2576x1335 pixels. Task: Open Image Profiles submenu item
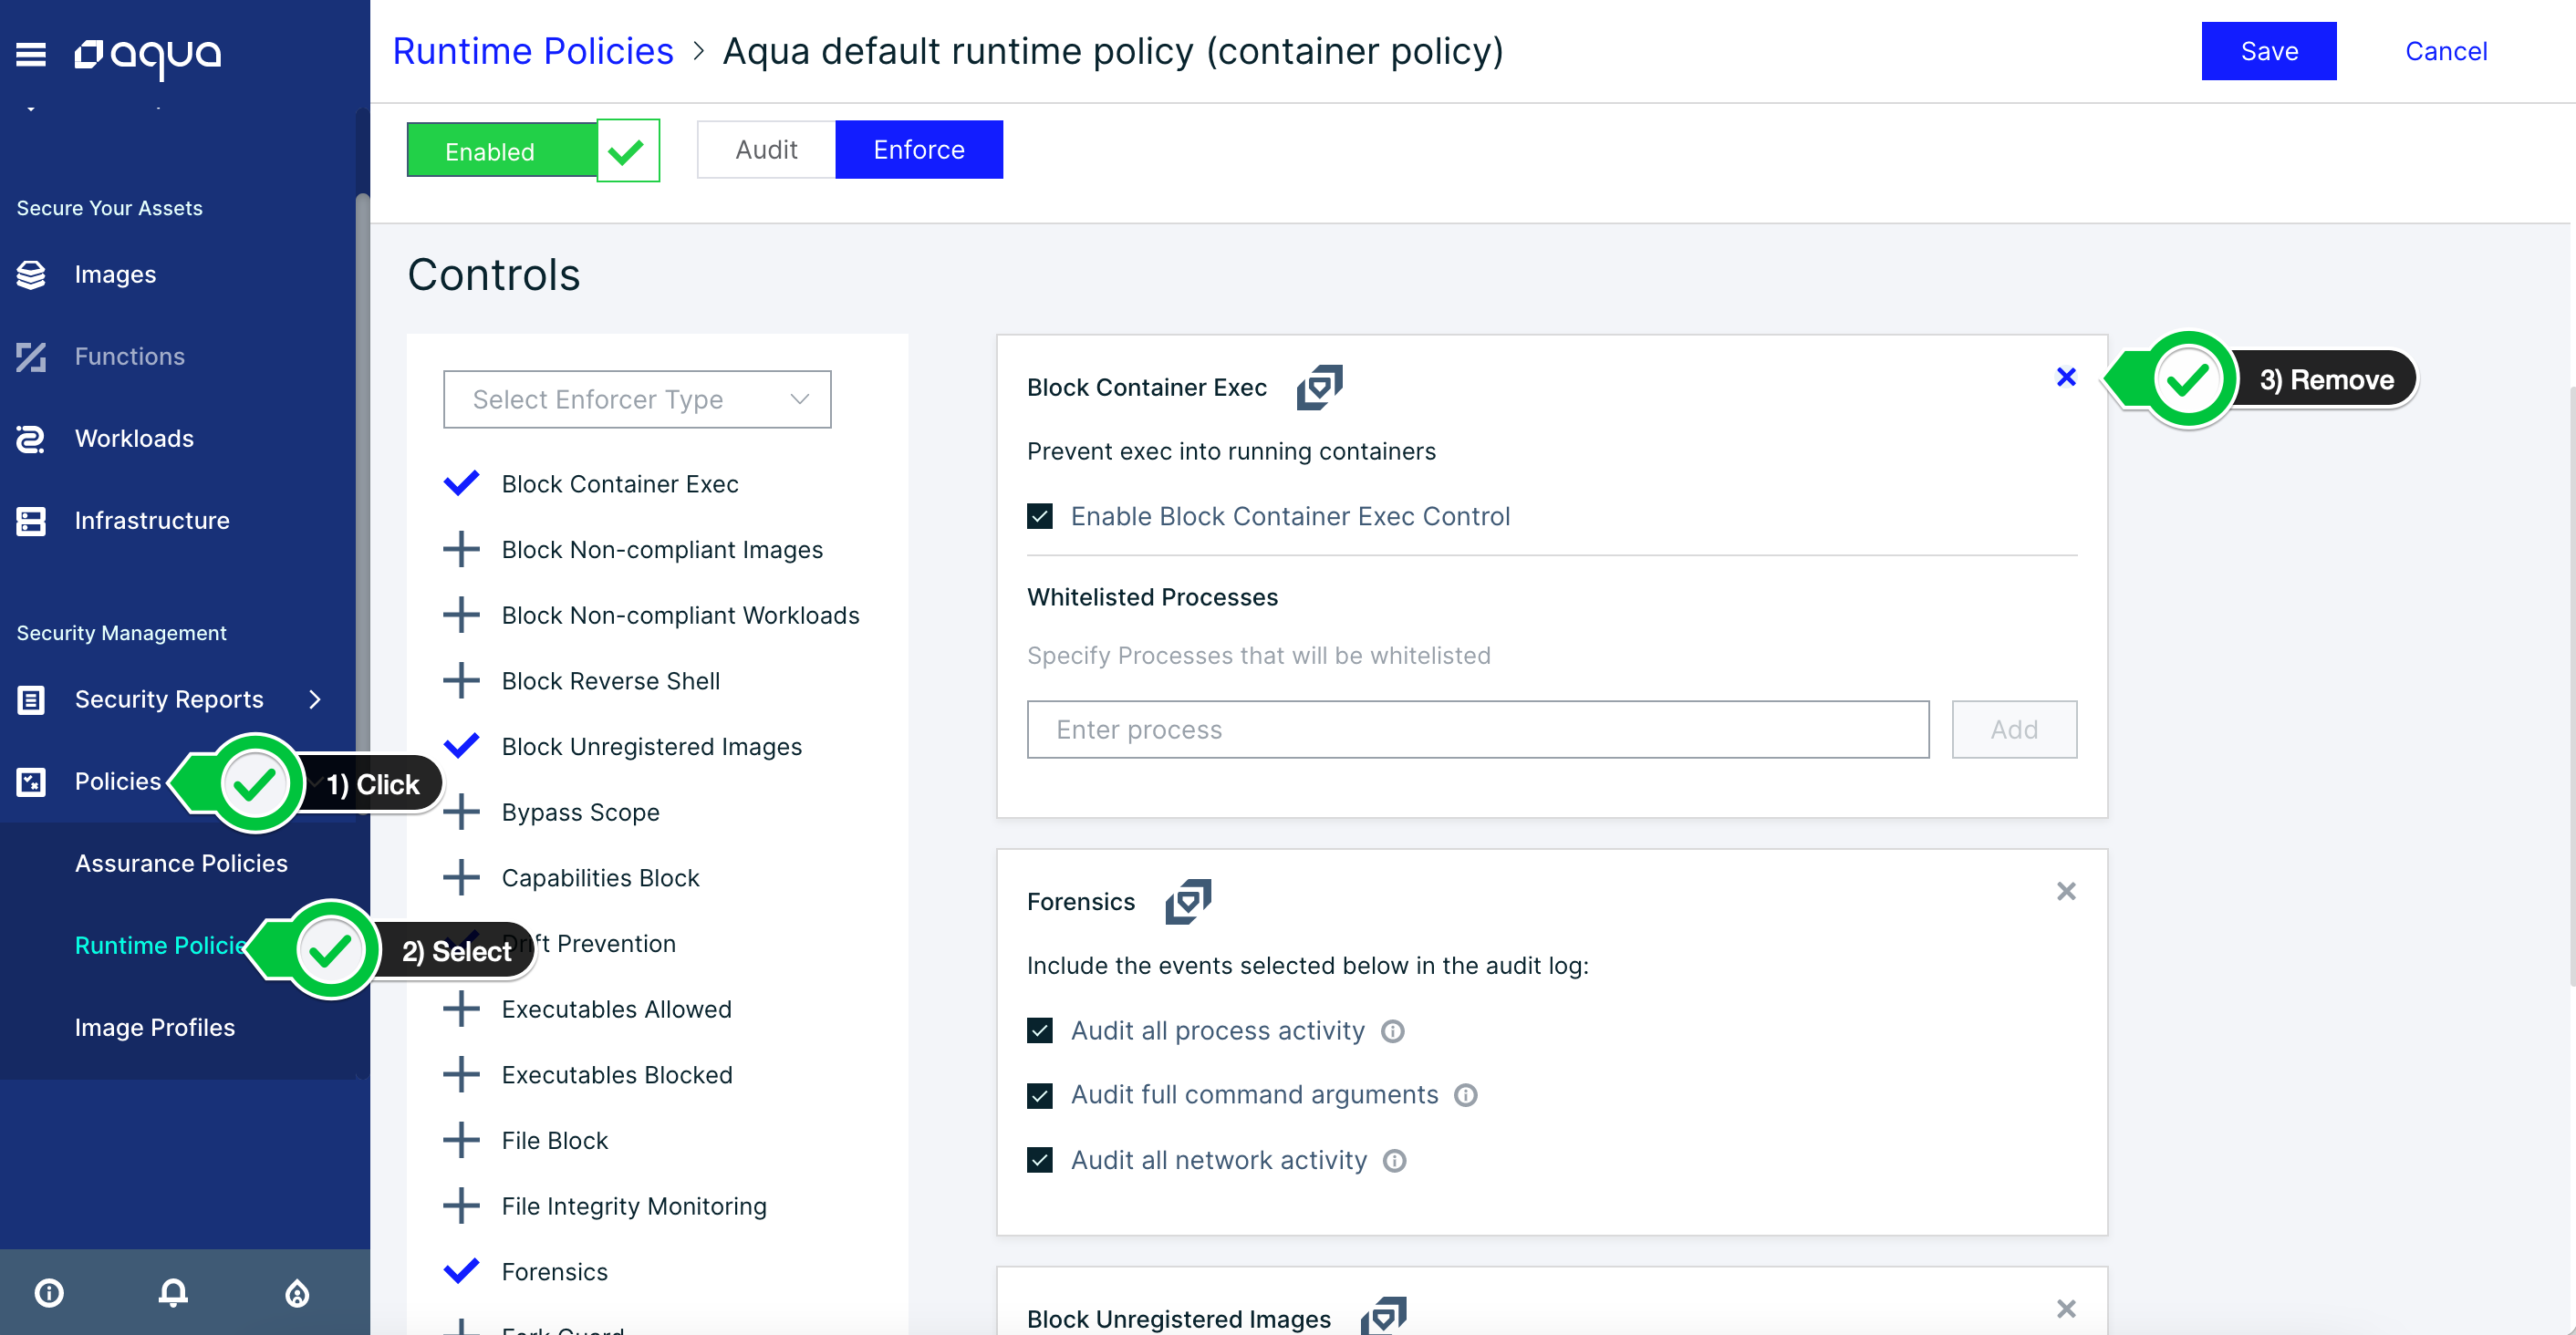(155, 1027)
